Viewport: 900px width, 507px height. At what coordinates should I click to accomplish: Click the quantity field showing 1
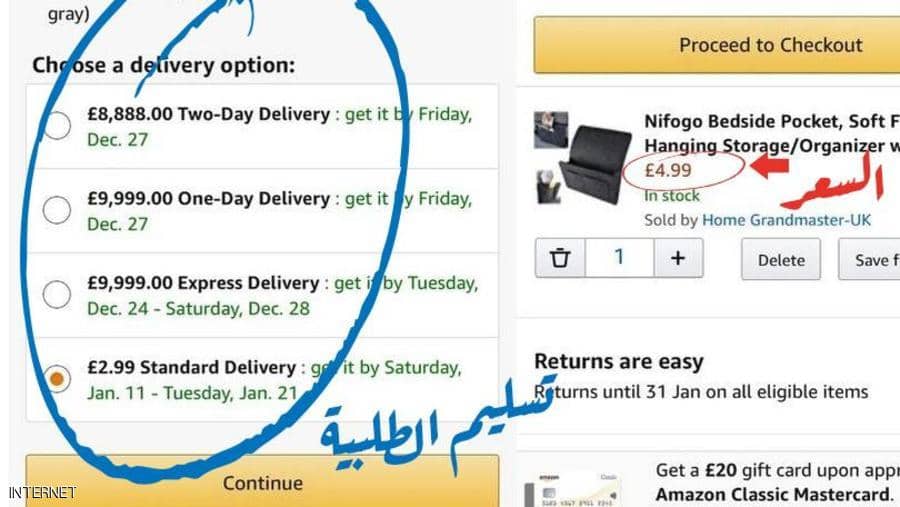(x=619, y=258)
